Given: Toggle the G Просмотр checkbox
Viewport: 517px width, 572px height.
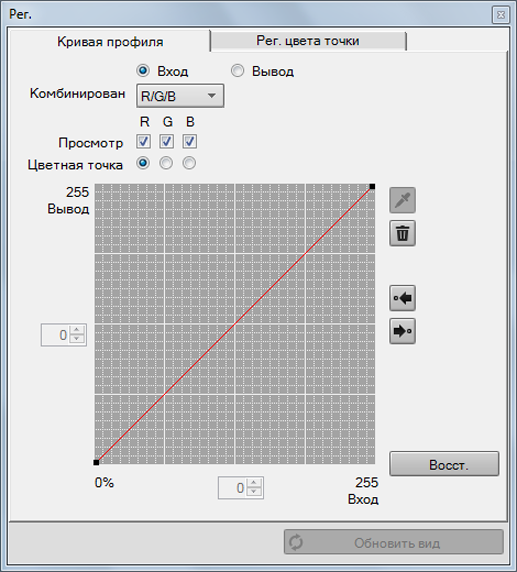Looking at the screenshot, I should click(166, 141).
